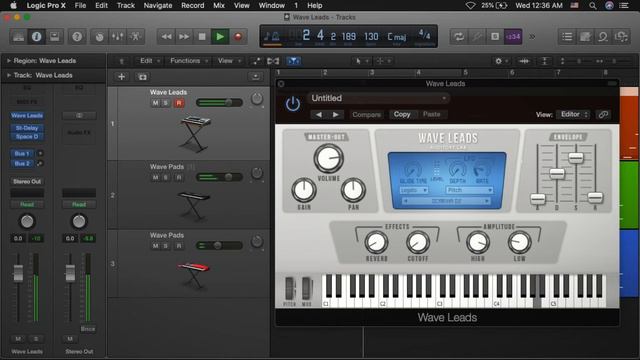Open Smart Controls knob icon
640x360 pixels.
click(99, 37)
